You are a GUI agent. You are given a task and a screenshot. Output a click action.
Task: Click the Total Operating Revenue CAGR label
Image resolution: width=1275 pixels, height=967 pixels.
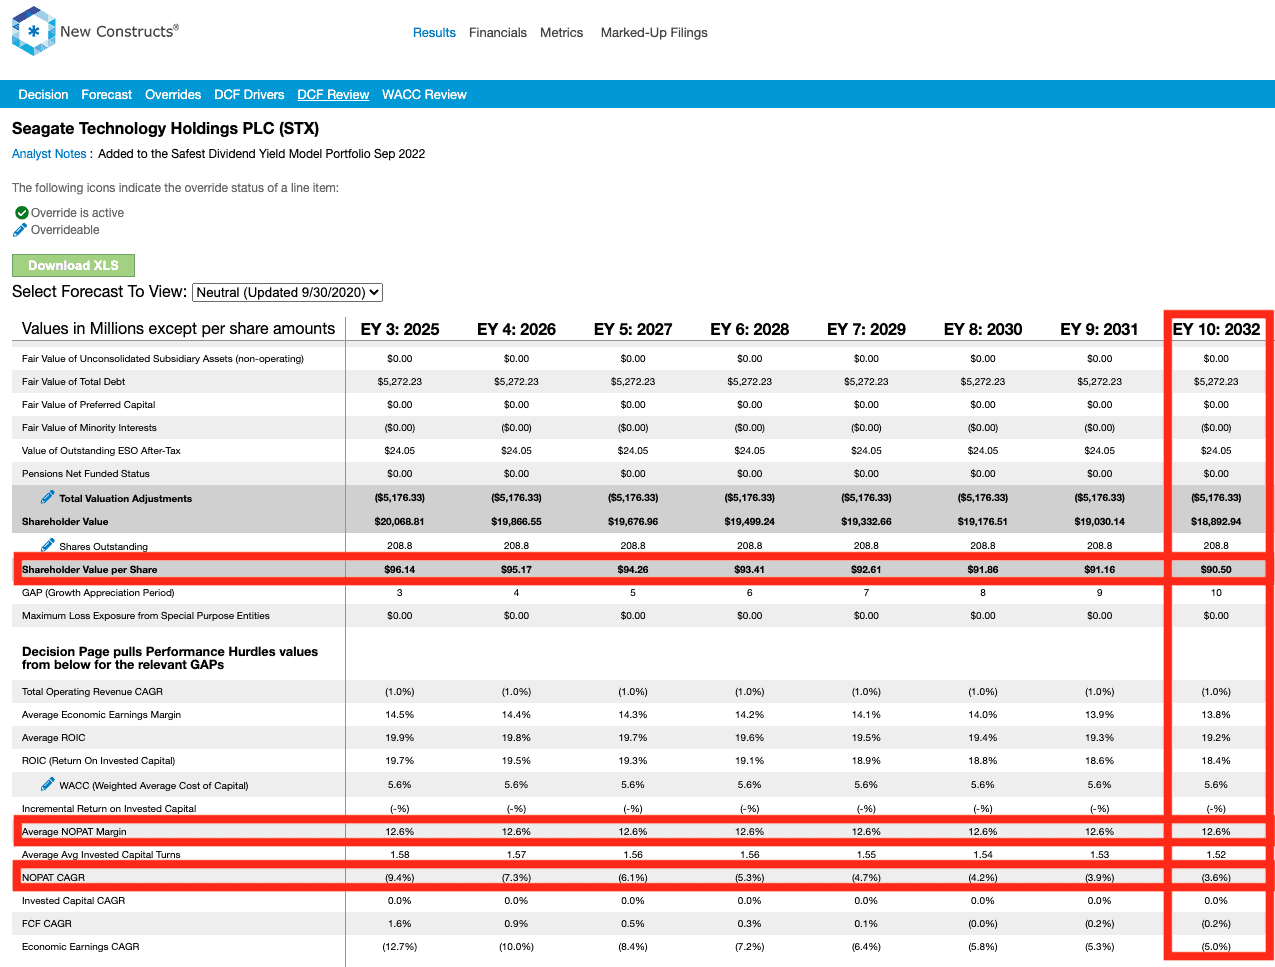click(x=92, y=692)
